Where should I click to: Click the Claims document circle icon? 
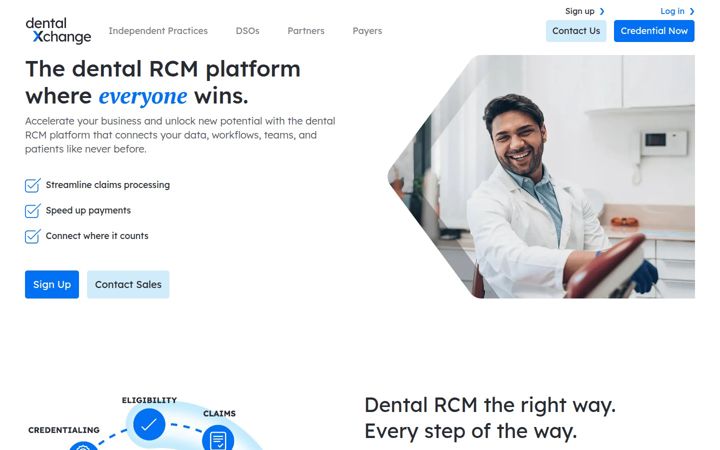pyautogui.click(x=218, y=438)
